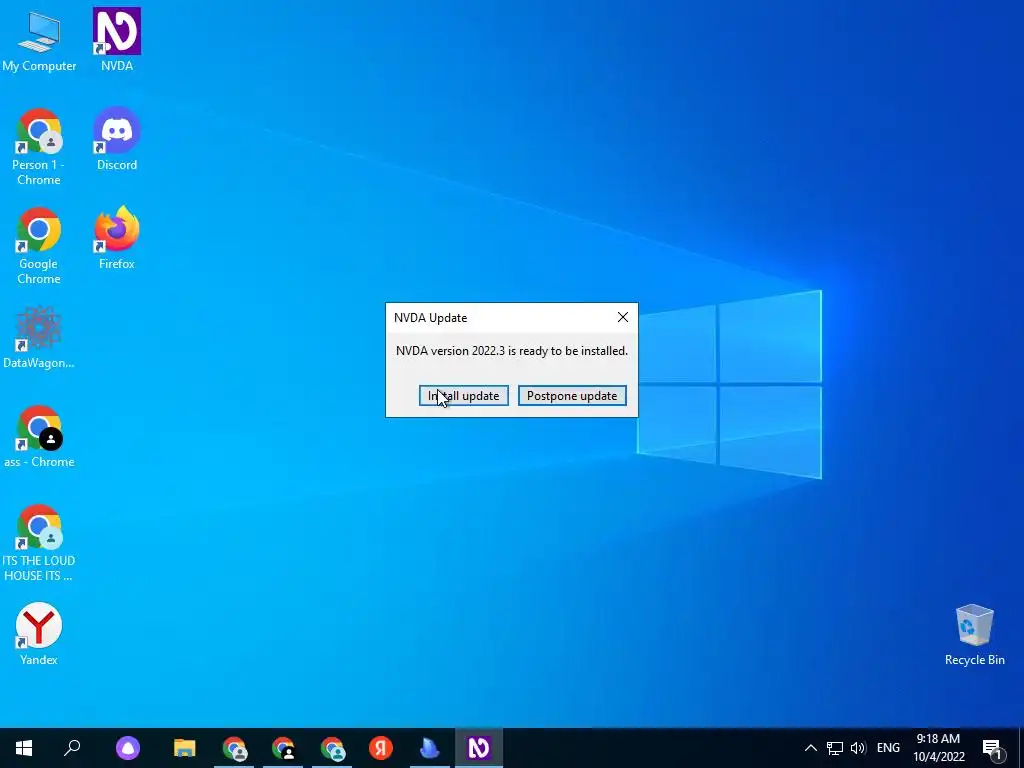Open File Explorer from the taskbar
1024x768 pixels.
(185, 748)
